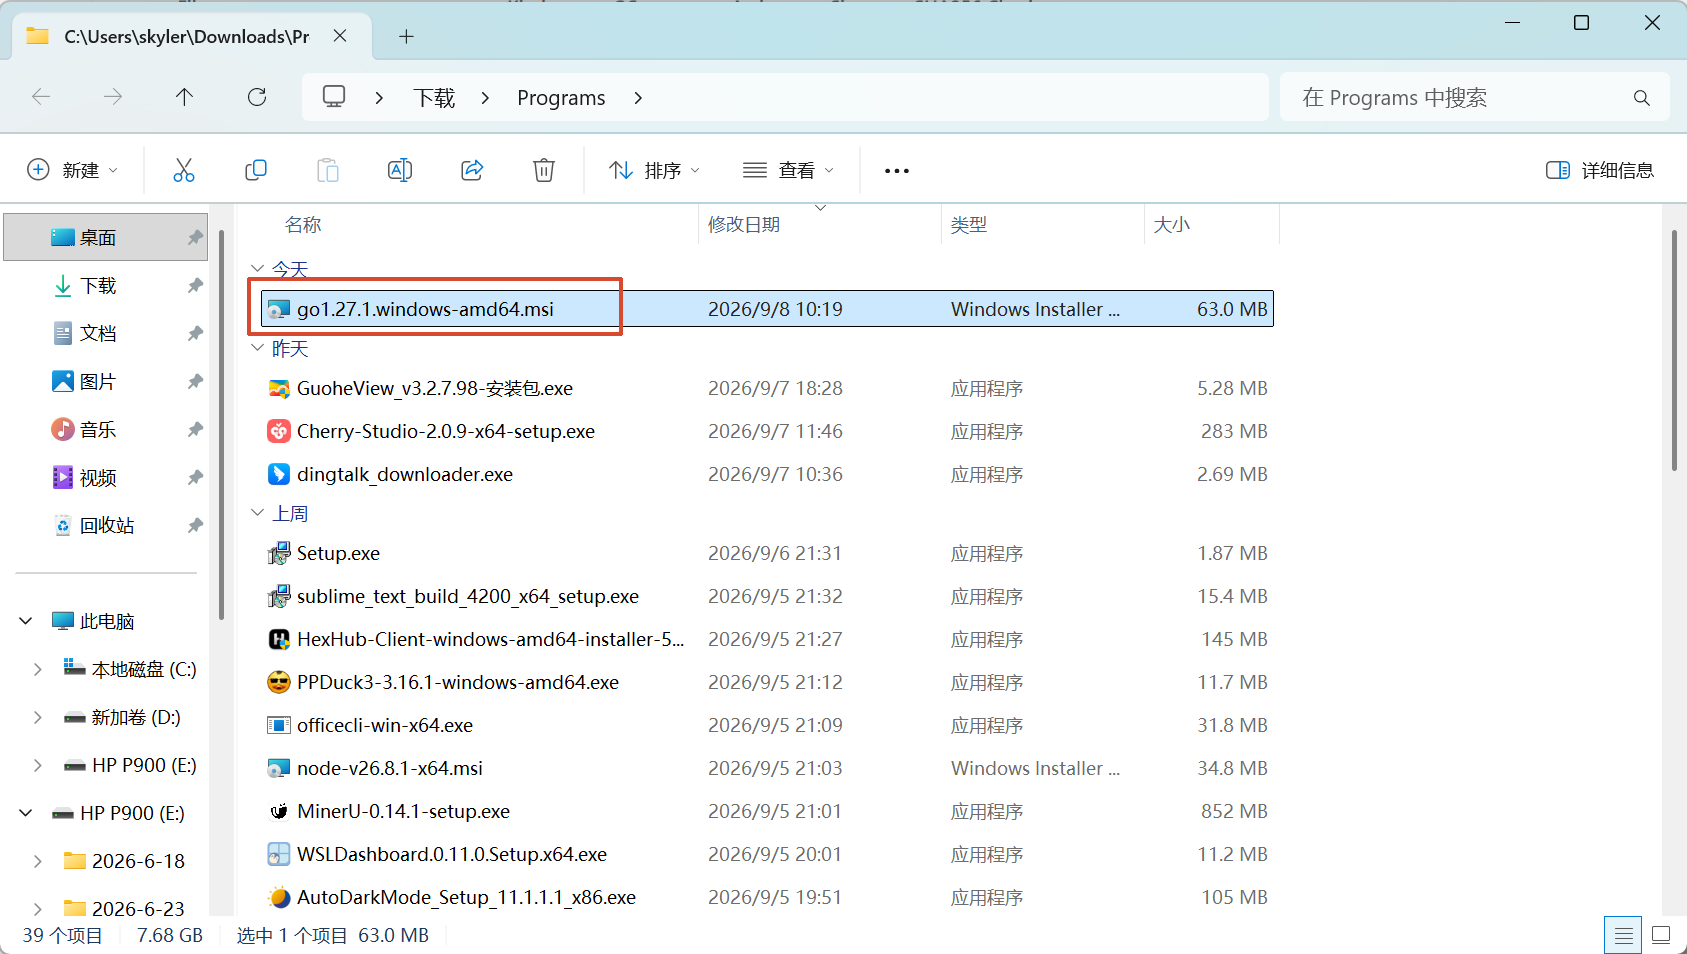Switch to details list view at bottom right
1687x954 pixels.
1623,935
